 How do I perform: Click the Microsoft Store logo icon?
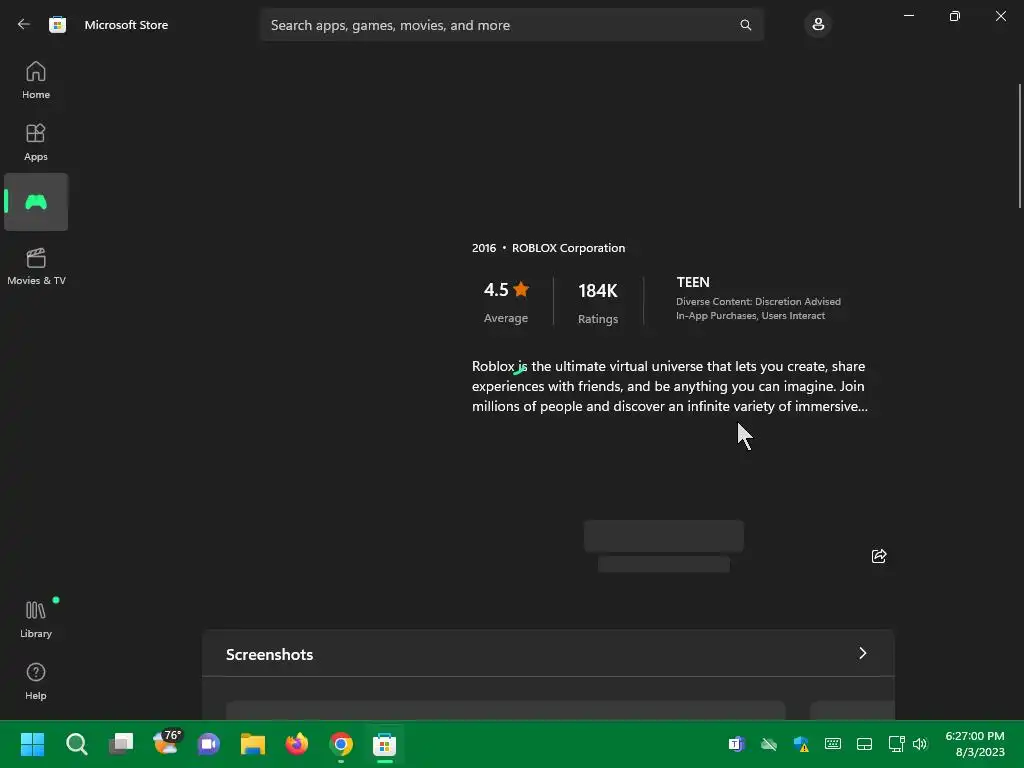tap(57, 25)
